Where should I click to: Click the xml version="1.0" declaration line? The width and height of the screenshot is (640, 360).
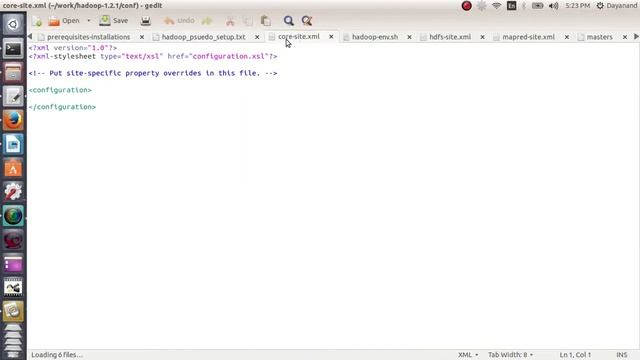(73, 48)
